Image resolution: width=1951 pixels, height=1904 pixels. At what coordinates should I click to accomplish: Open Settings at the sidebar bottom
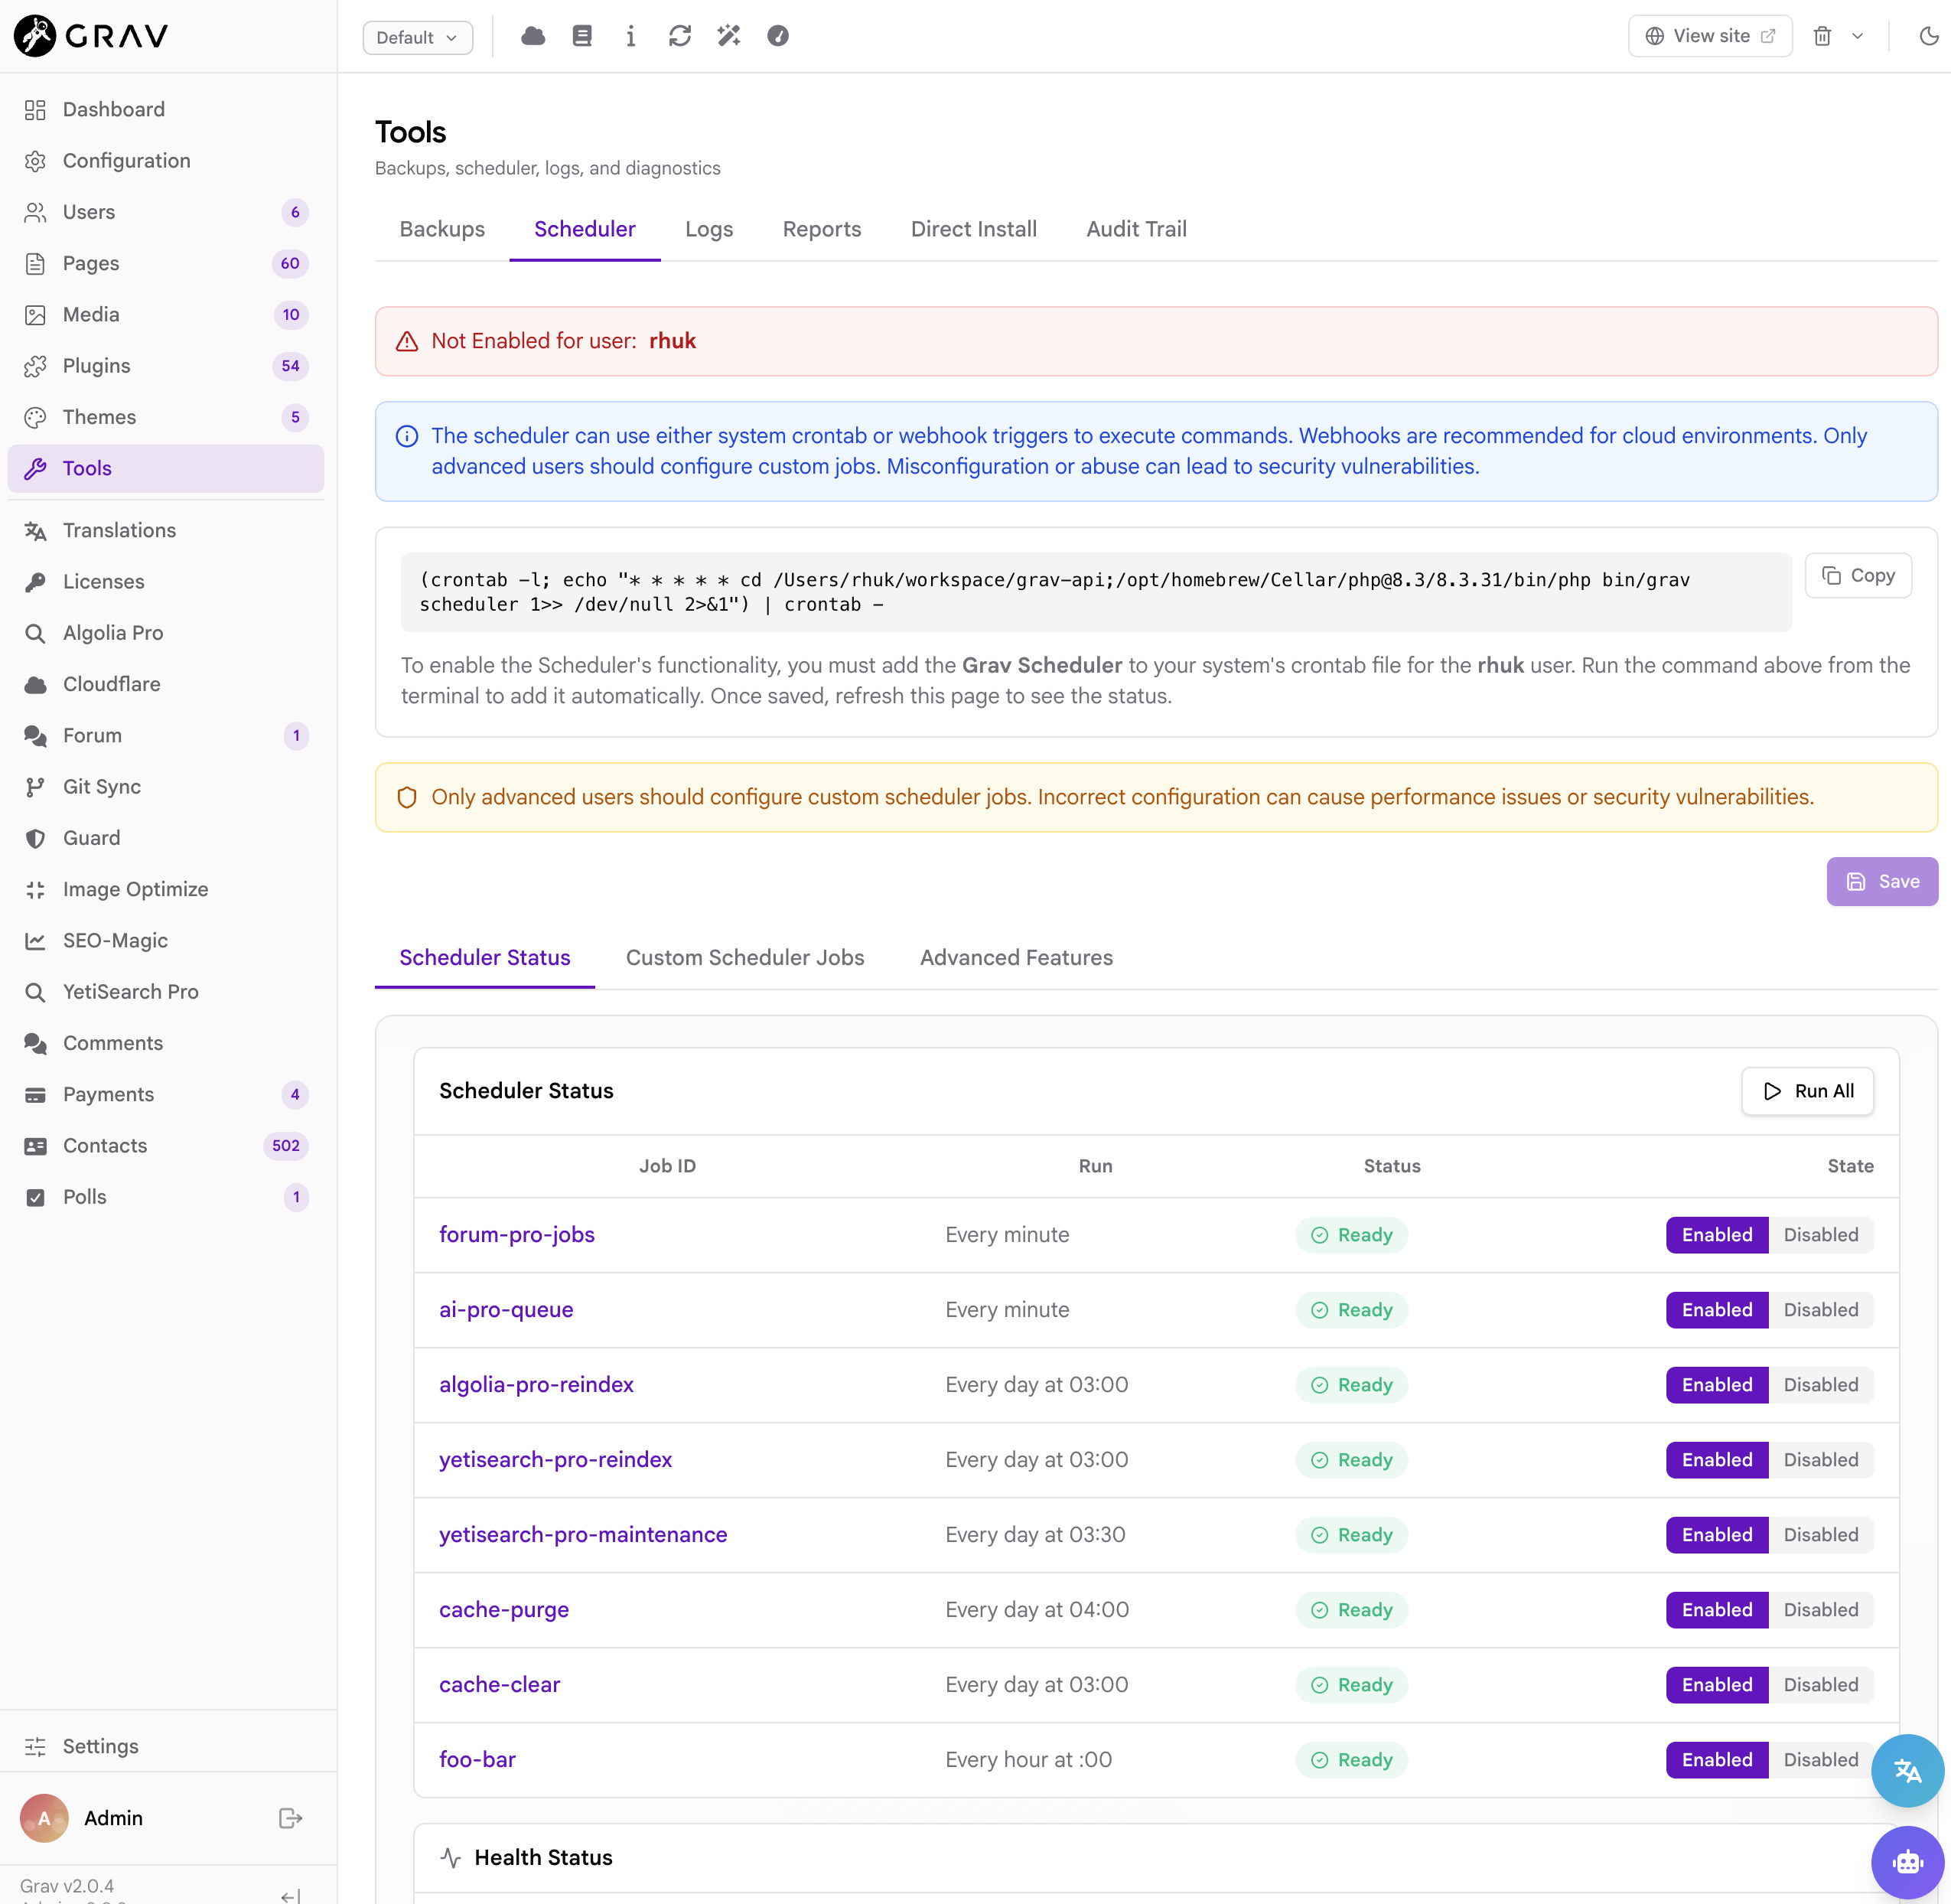pos(166,1746)
